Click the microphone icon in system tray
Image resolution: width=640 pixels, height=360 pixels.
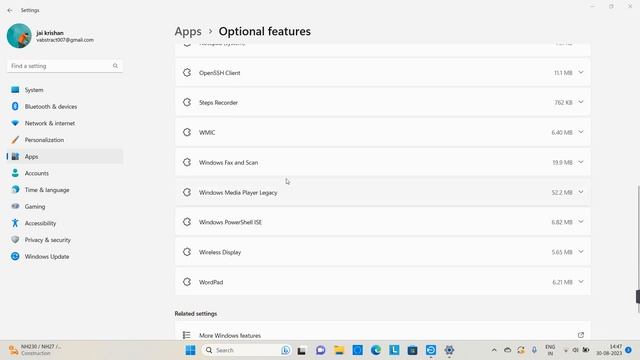tap(534, 350)
